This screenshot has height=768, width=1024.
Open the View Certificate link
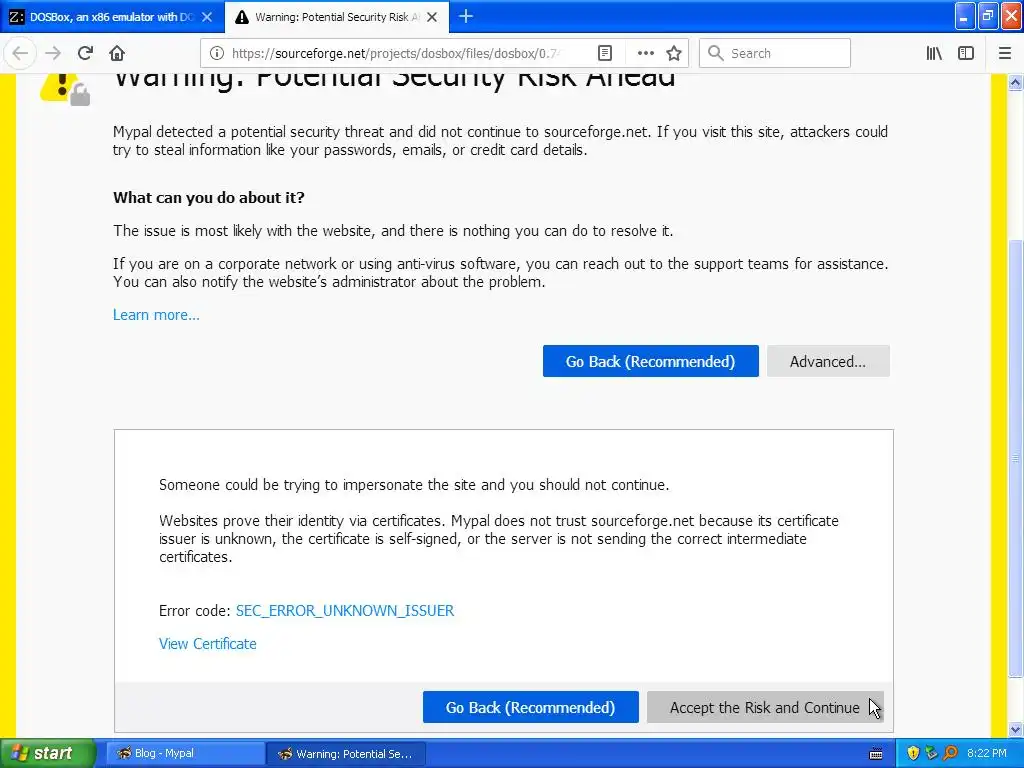point(208,644)
